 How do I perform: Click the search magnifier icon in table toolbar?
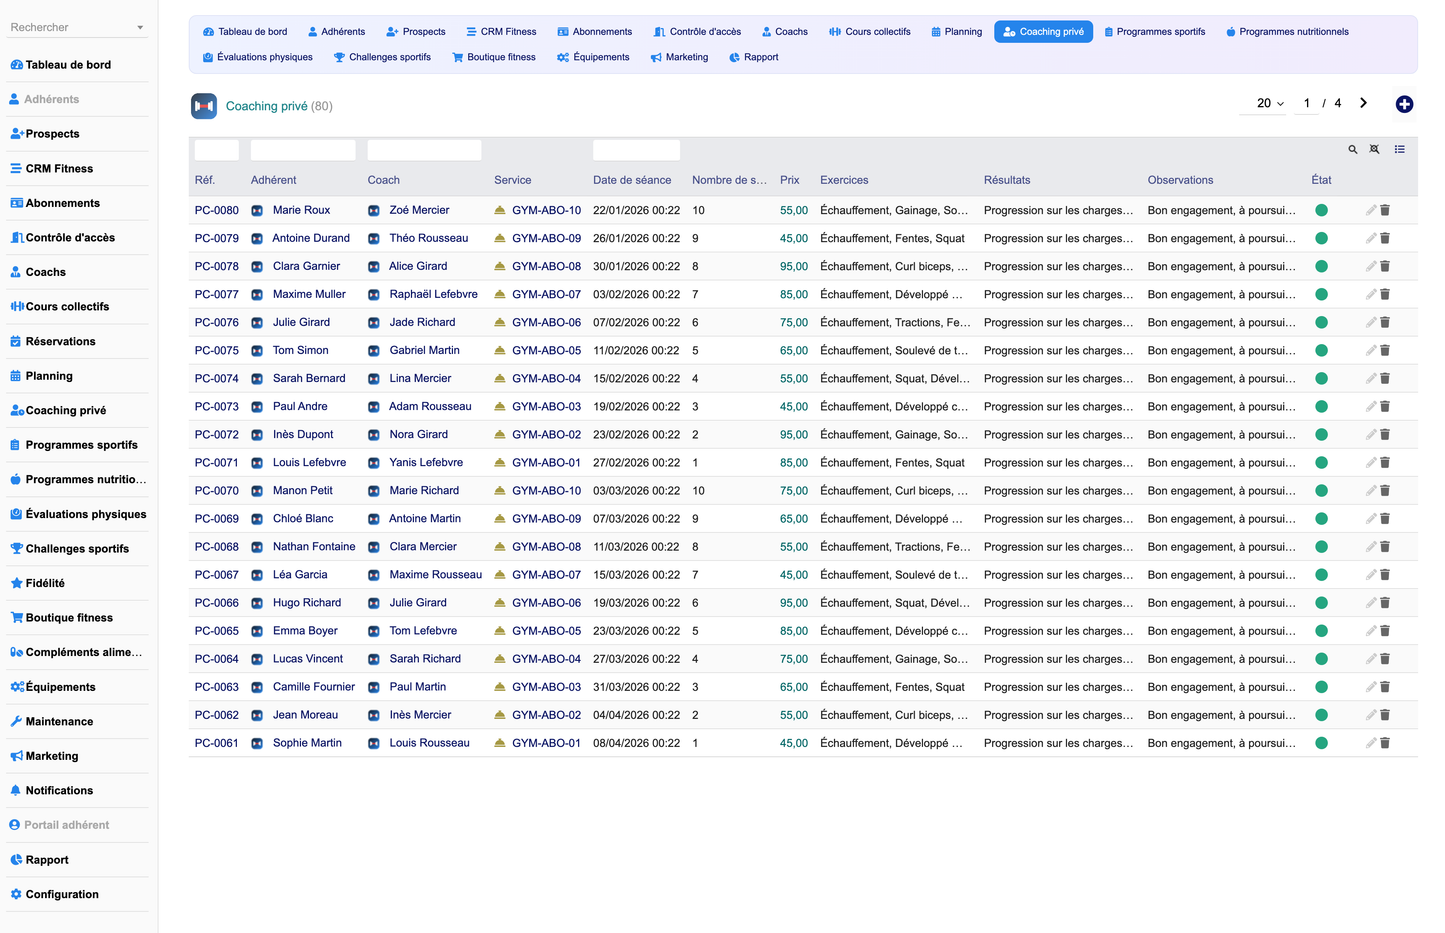coord(1353,149)
